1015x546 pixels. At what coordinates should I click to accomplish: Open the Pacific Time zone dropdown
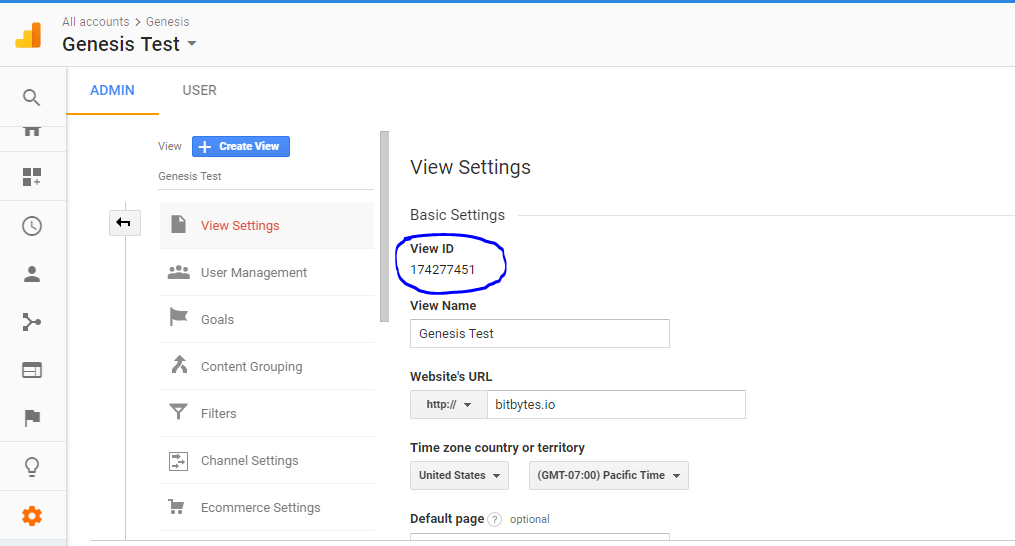click(x=608, y=476)
